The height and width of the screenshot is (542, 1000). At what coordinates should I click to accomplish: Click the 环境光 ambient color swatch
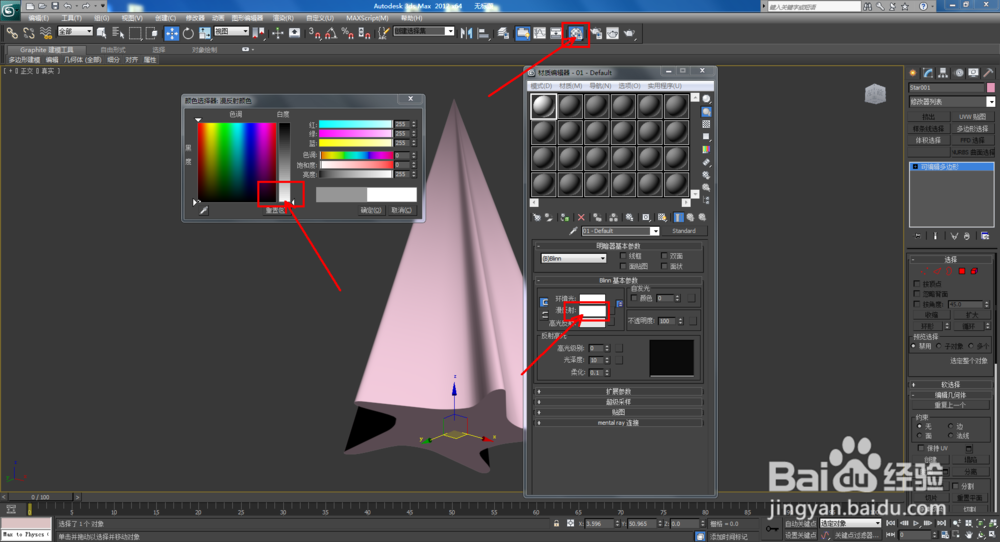coord(592,298)
